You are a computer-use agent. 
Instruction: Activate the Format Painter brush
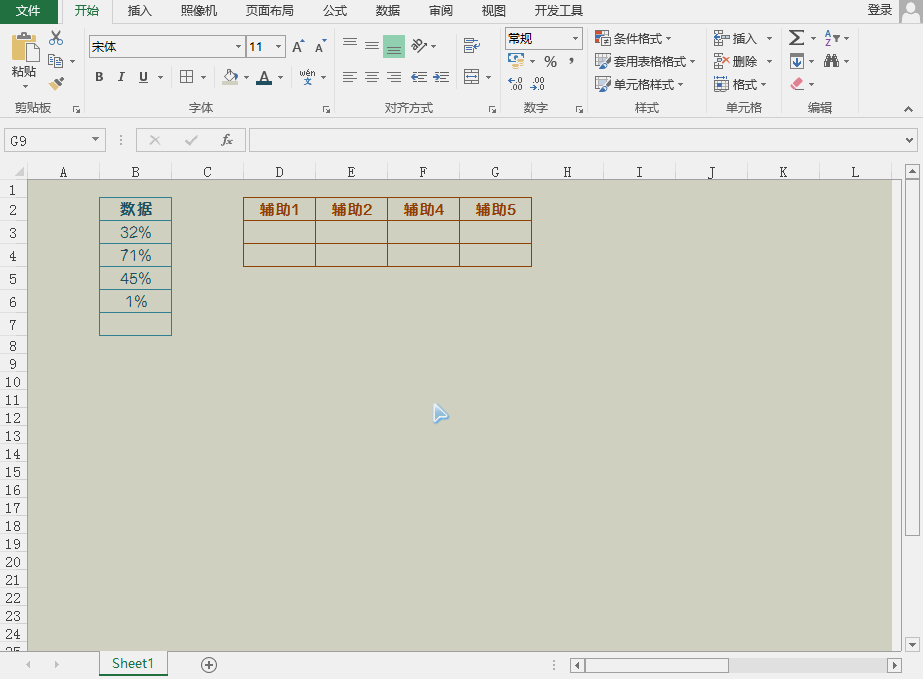tap(56, 84)
